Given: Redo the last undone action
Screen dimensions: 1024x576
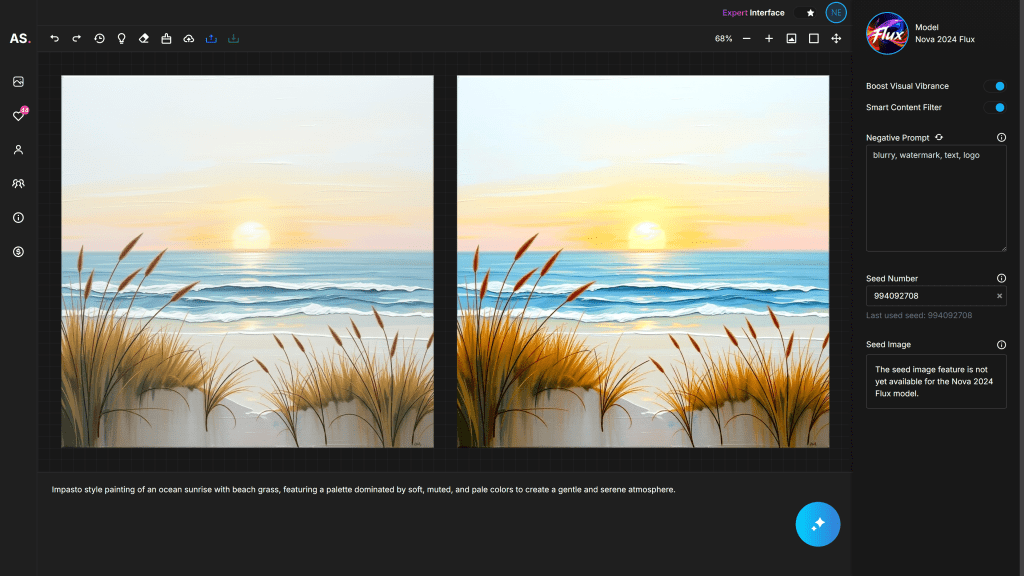Looking at the screenshot, I should pyautogui.click(x=75, y=39).
